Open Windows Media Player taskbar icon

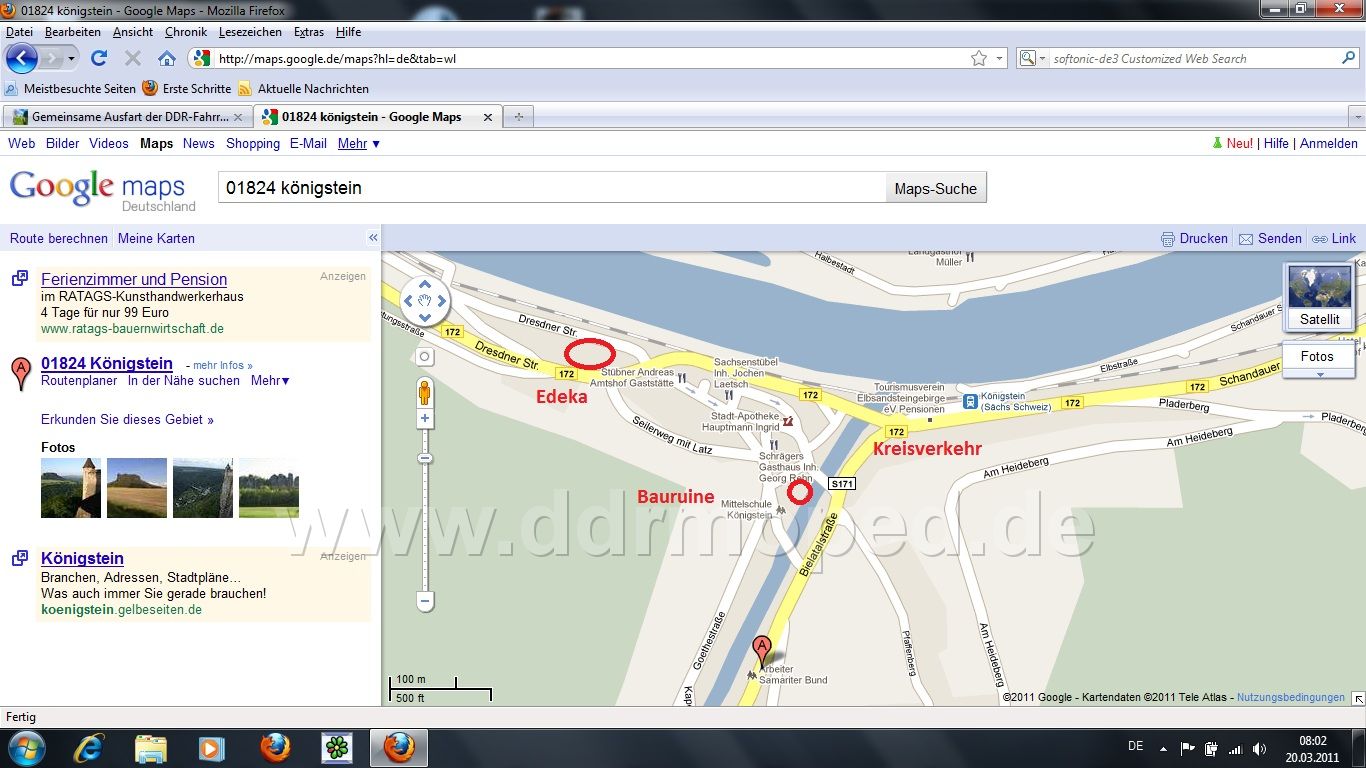212,748
